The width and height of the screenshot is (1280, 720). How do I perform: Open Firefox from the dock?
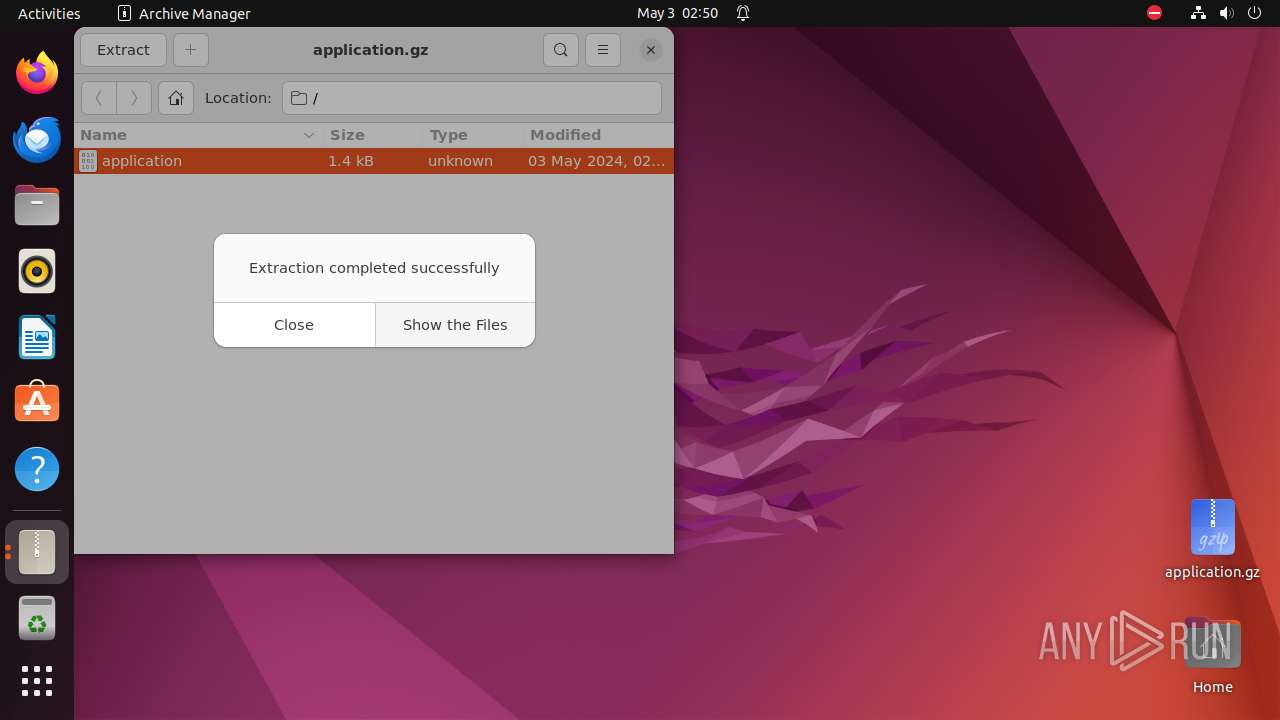(x=37, y=73)
